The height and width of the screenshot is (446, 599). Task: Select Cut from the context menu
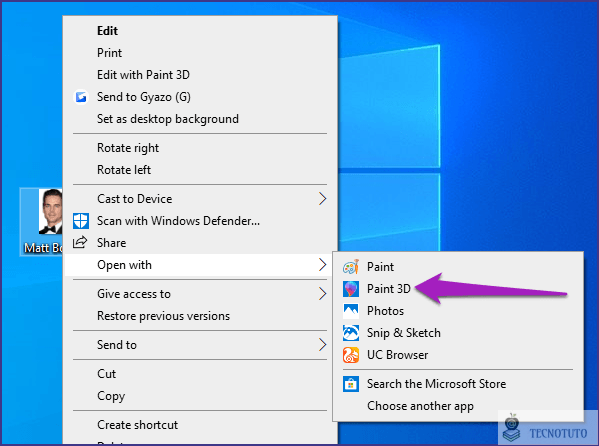200,374
